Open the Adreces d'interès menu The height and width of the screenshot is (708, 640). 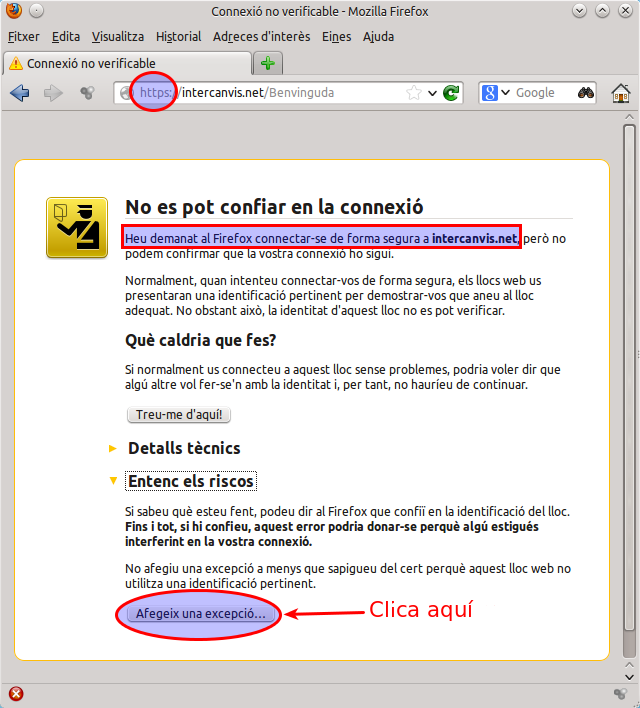[x=262, y=37]
